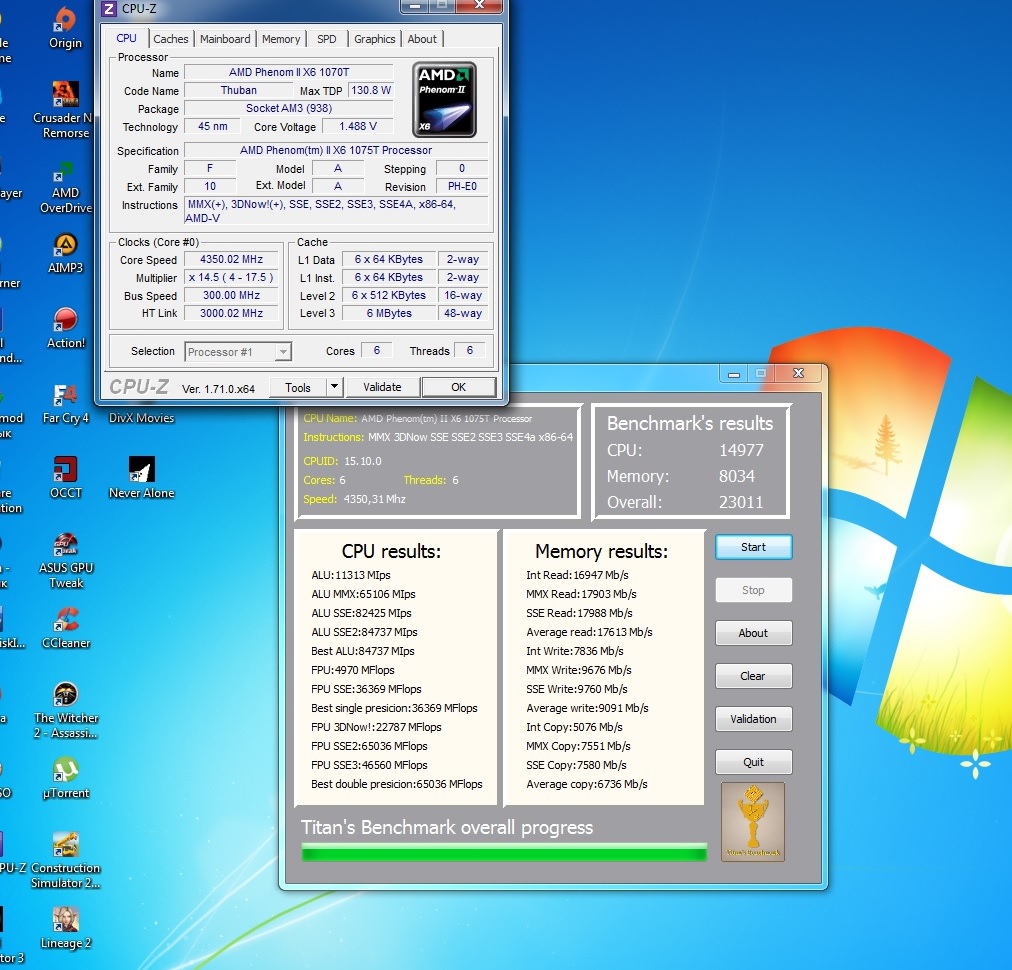Image resolution: width=1012 pixels, height=970 pixels.
Task: Click OK to close CPU-Z
Action: click(x=458, y=387)
